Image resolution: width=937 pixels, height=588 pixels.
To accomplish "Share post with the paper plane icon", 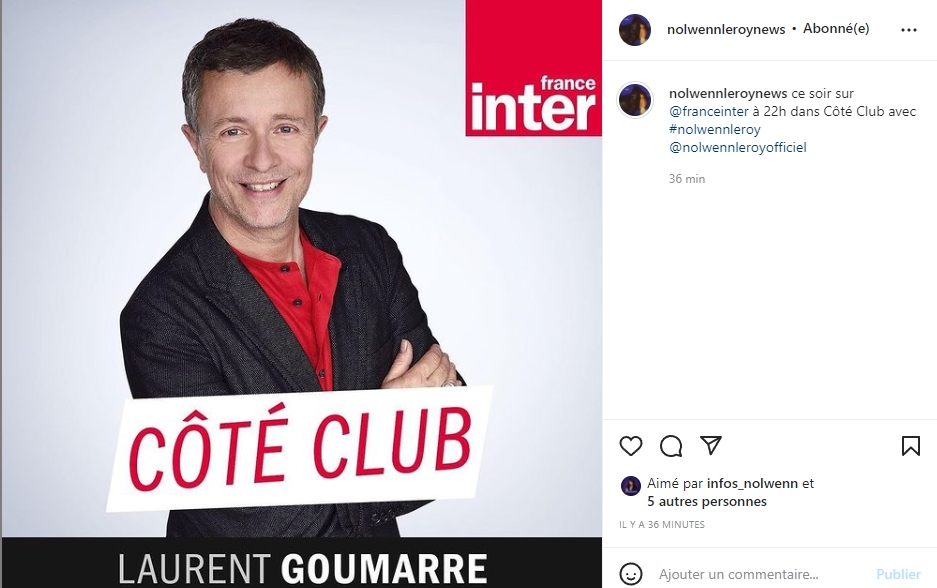I will [711, 445].
